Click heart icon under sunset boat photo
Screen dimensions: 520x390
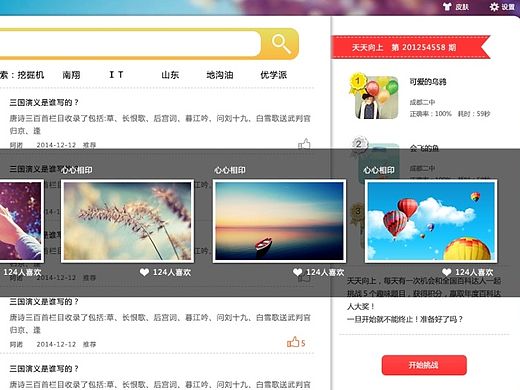point(298,272)
